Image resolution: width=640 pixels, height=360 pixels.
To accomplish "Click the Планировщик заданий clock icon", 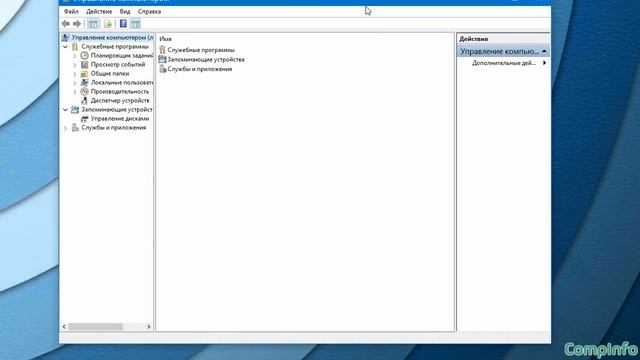I will [x=84, y=56].
